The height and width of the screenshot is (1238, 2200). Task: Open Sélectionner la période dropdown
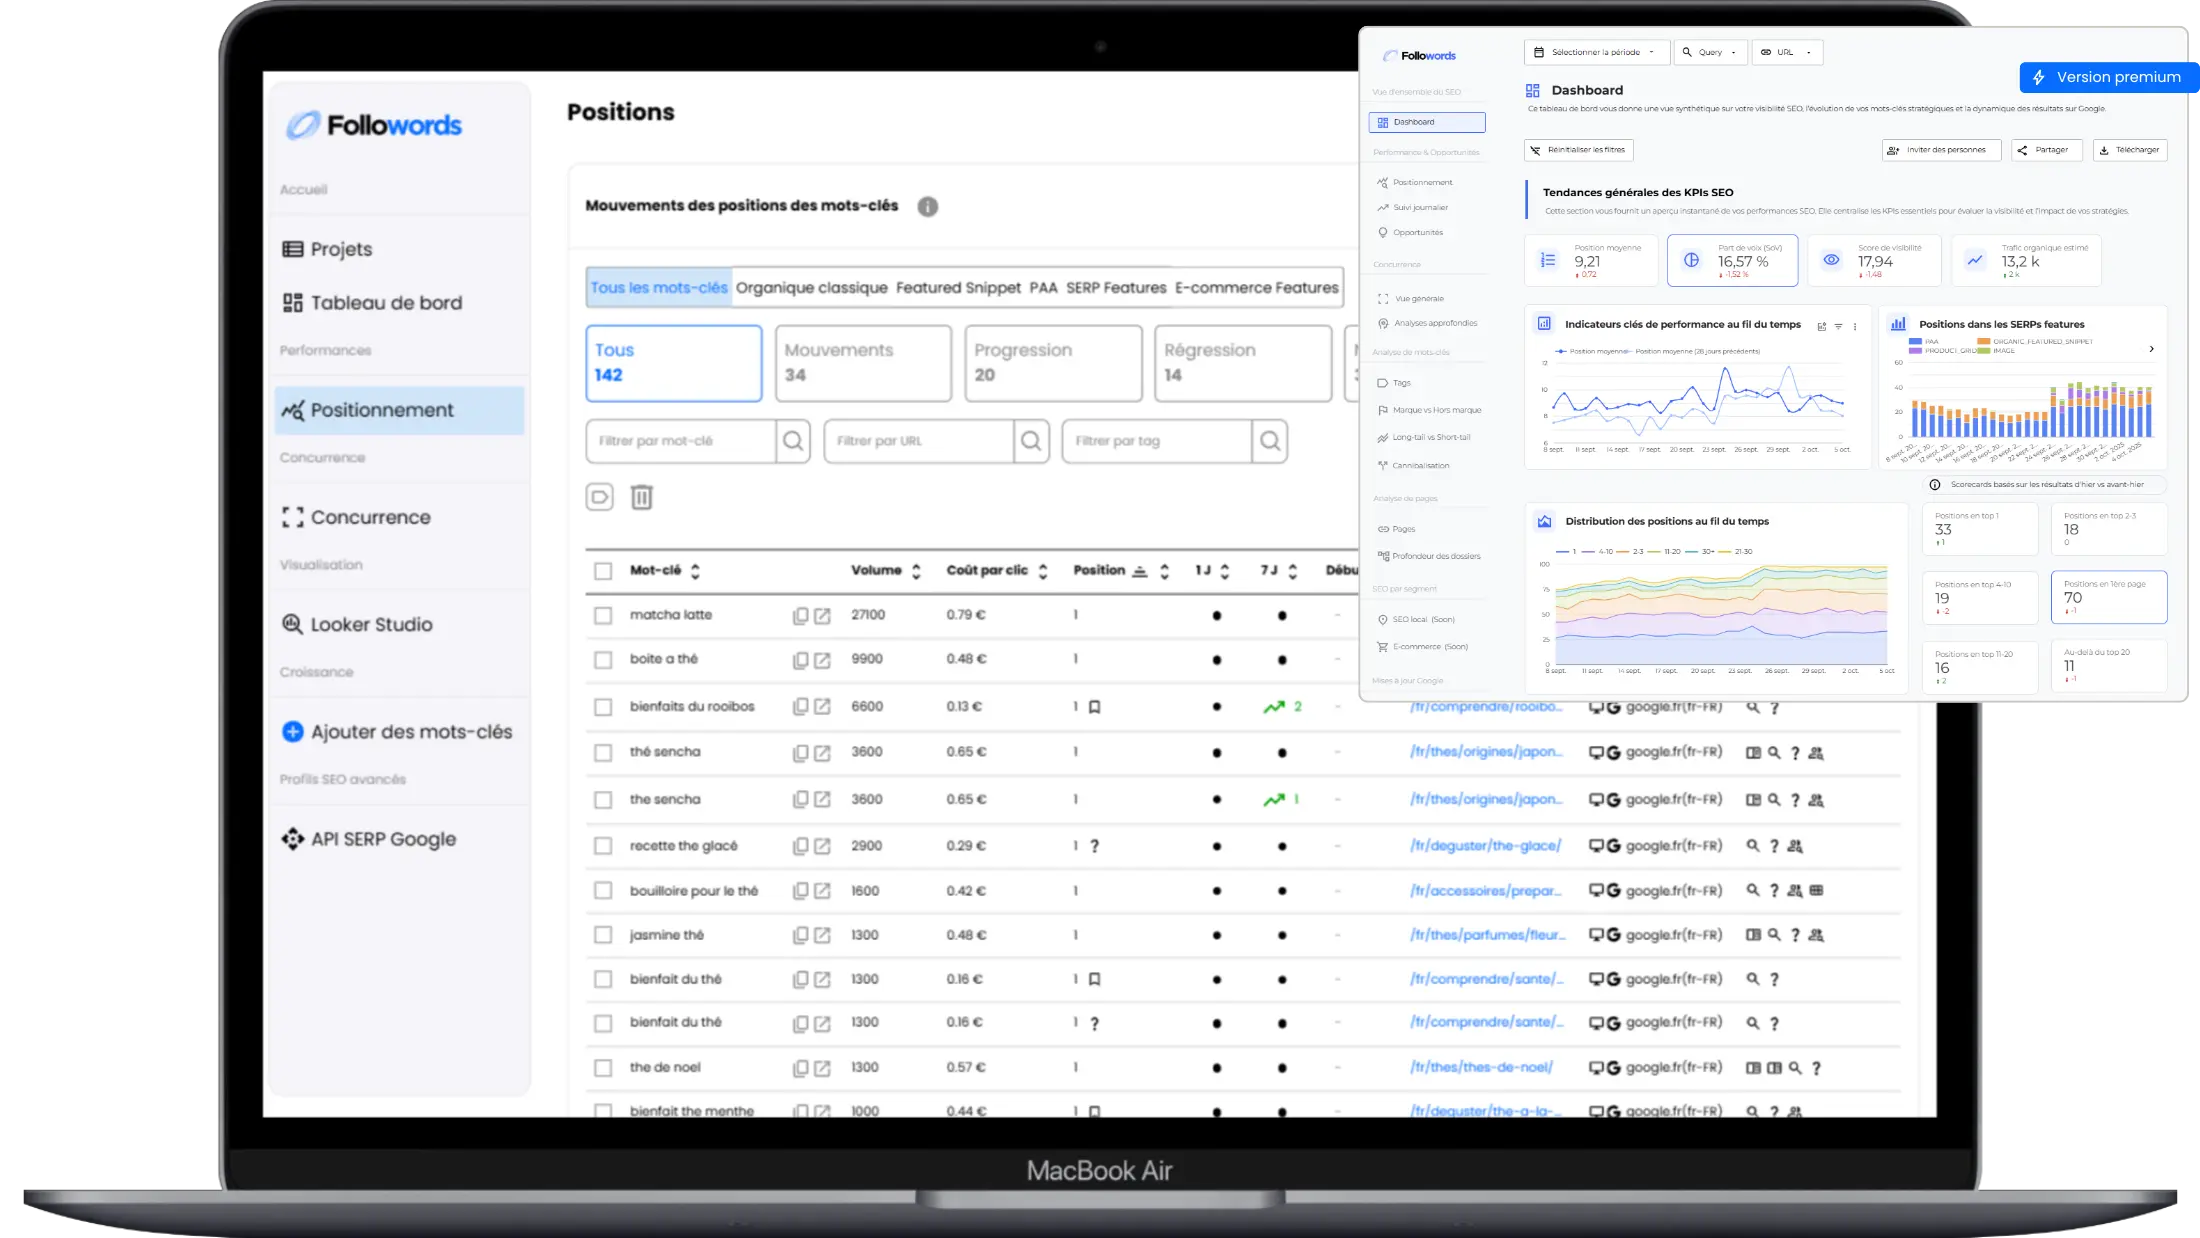pos(1596,52)
